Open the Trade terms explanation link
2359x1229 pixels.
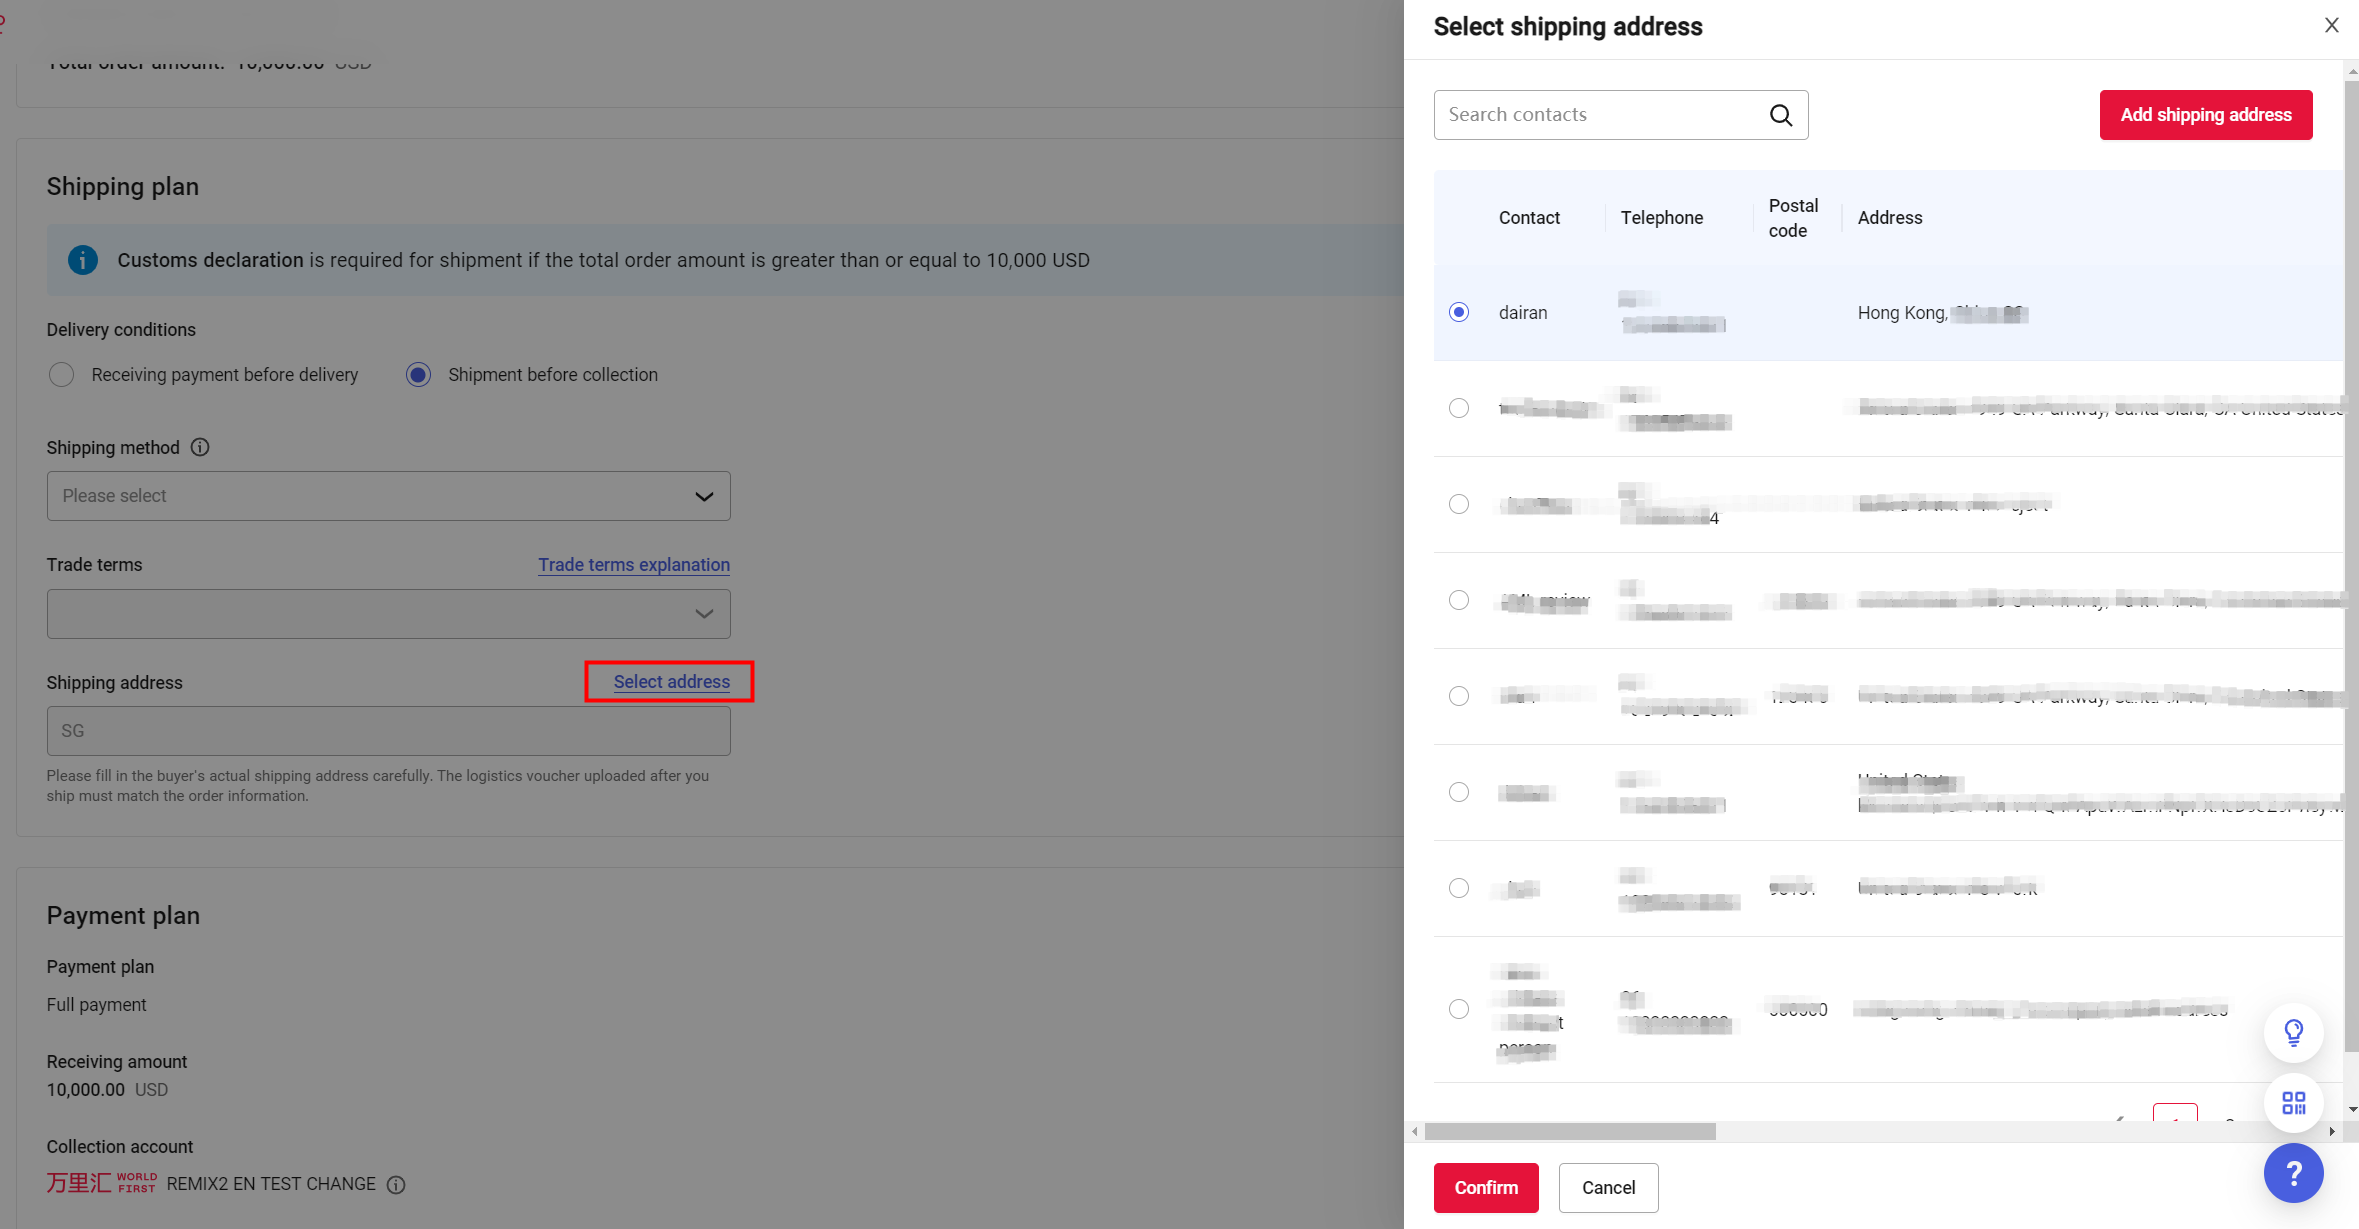click(633, 565)
